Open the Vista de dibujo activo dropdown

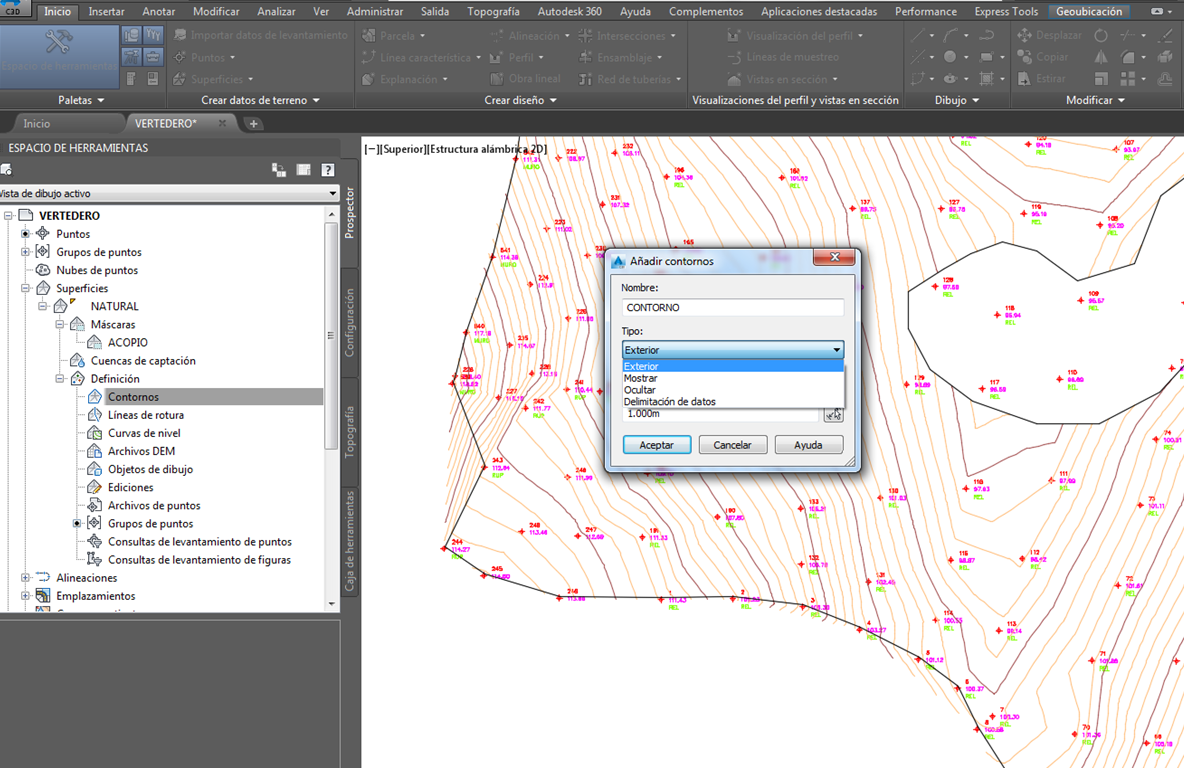click(x=334, y=193)
